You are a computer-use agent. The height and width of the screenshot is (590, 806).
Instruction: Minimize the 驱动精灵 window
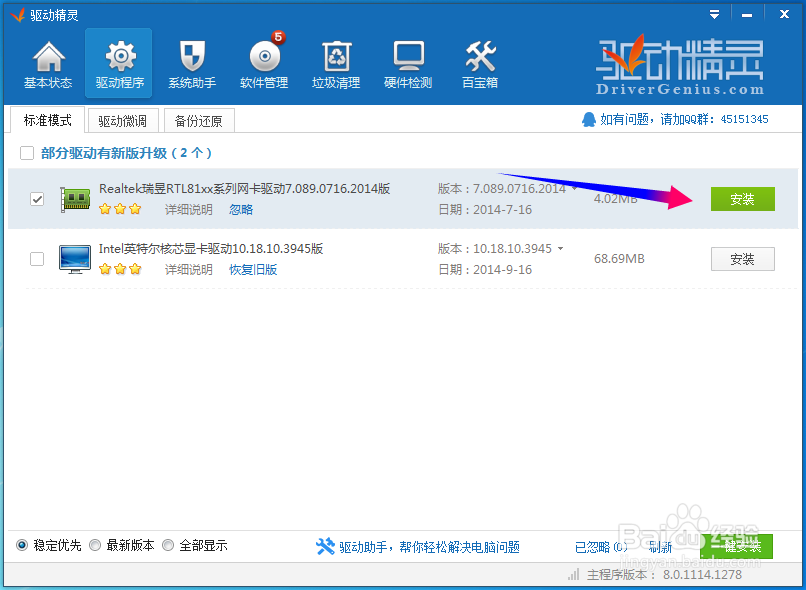click(747, 15)
